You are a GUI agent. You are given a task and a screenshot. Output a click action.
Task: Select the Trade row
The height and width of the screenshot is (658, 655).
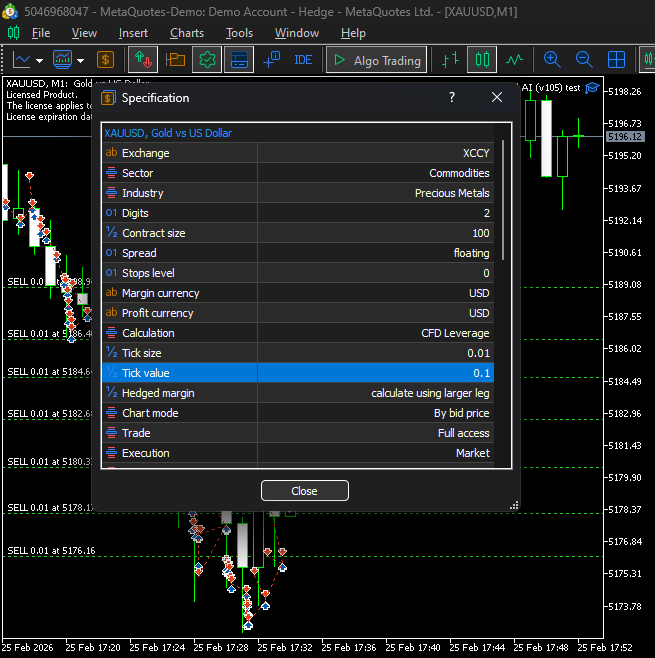[x=298, y=433]
